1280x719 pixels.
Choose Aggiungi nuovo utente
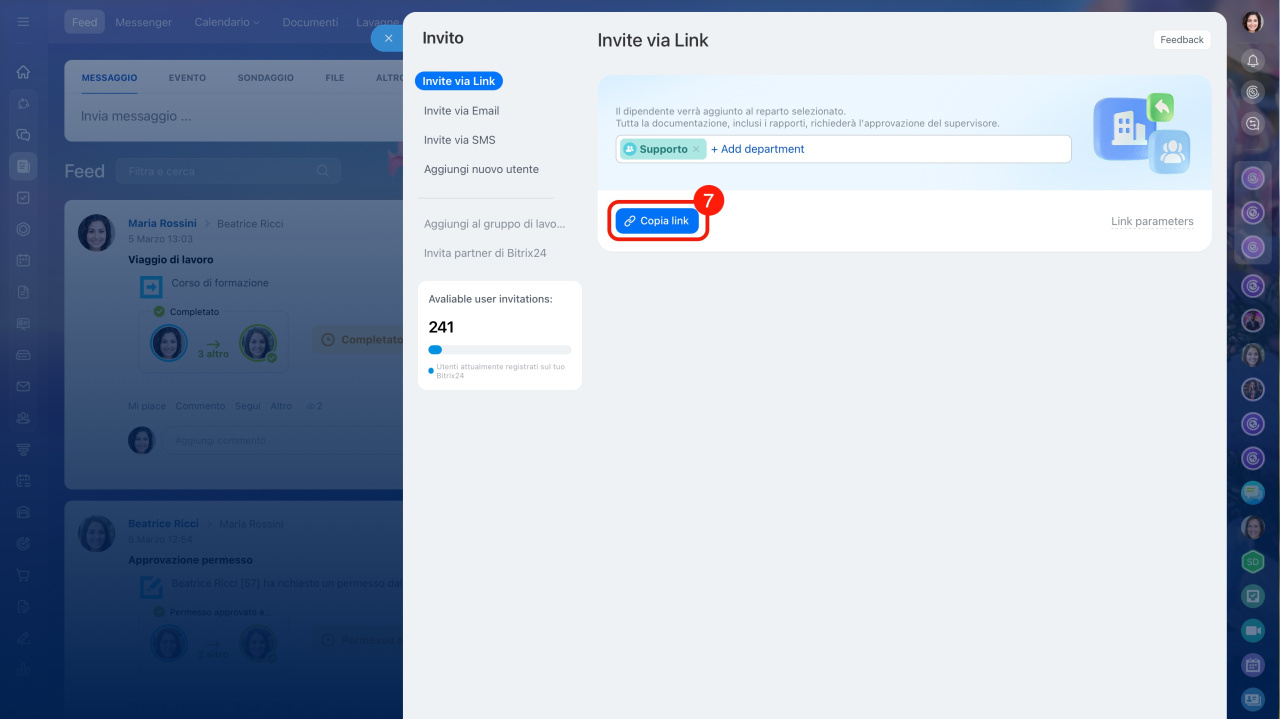481,169
